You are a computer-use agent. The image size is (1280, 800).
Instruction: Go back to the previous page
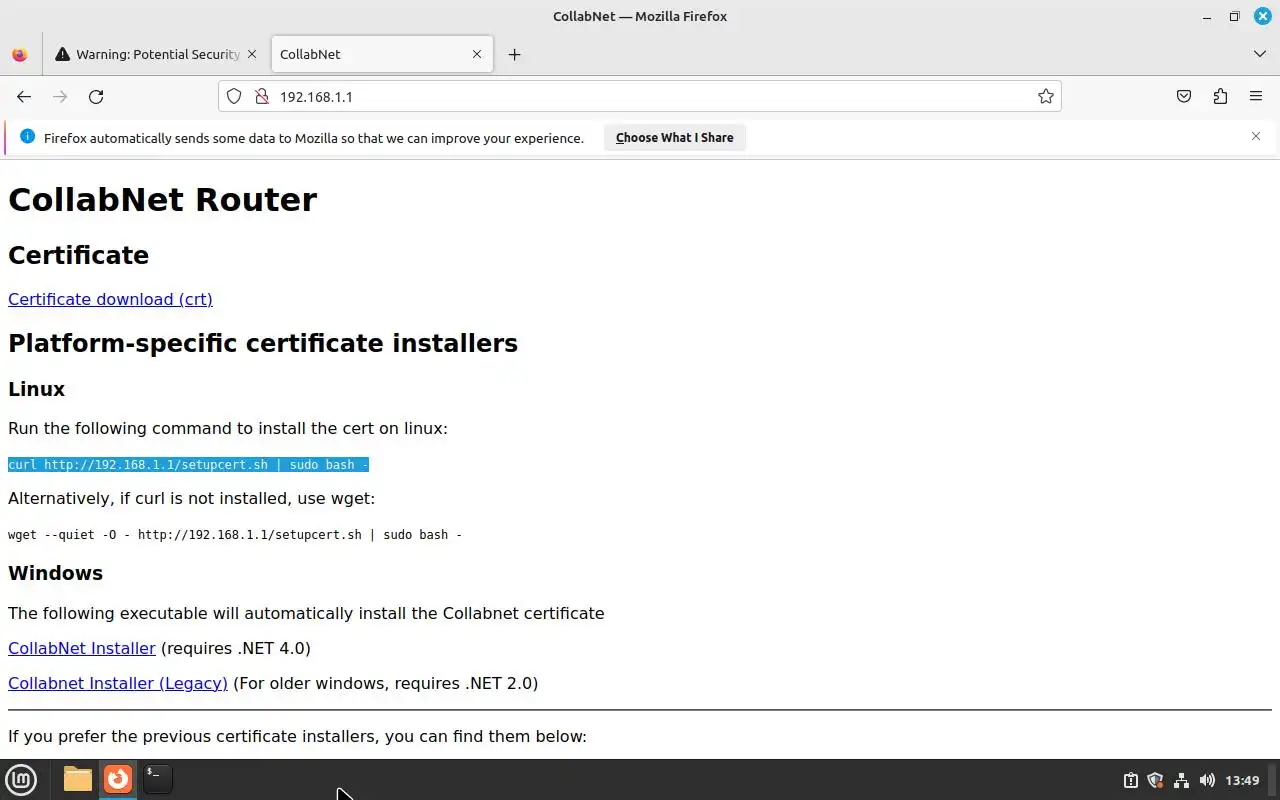click(24, 97)
